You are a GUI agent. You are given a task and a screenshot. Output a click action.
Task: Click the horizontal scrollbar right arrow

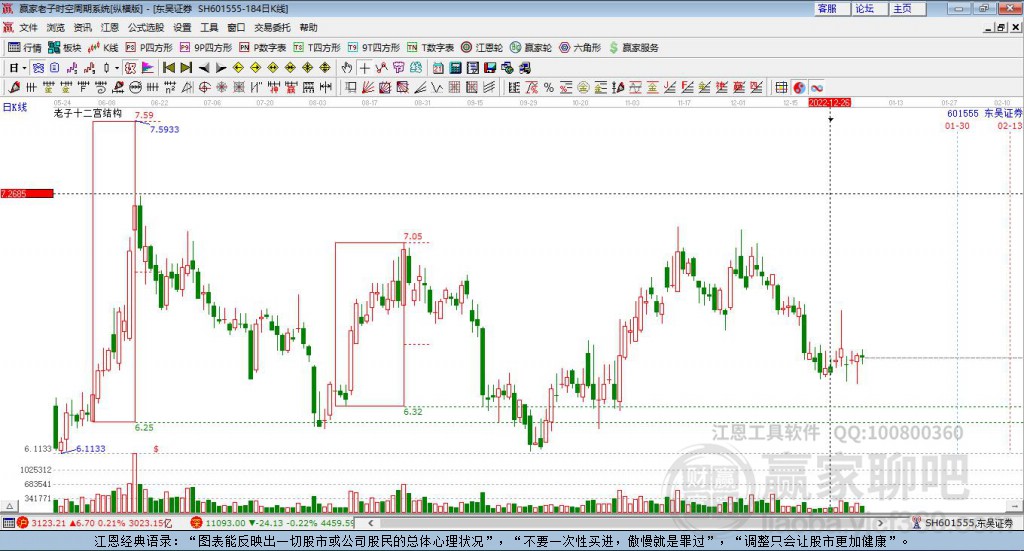[x=880, y=523]
